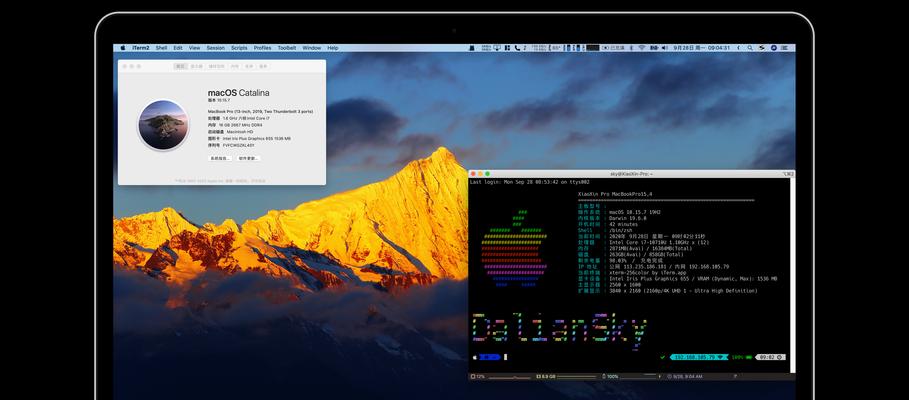This screenshot has width=909, height=400.
Task: Click the Macintosh HD startup disk text
Action: [240, 132]
